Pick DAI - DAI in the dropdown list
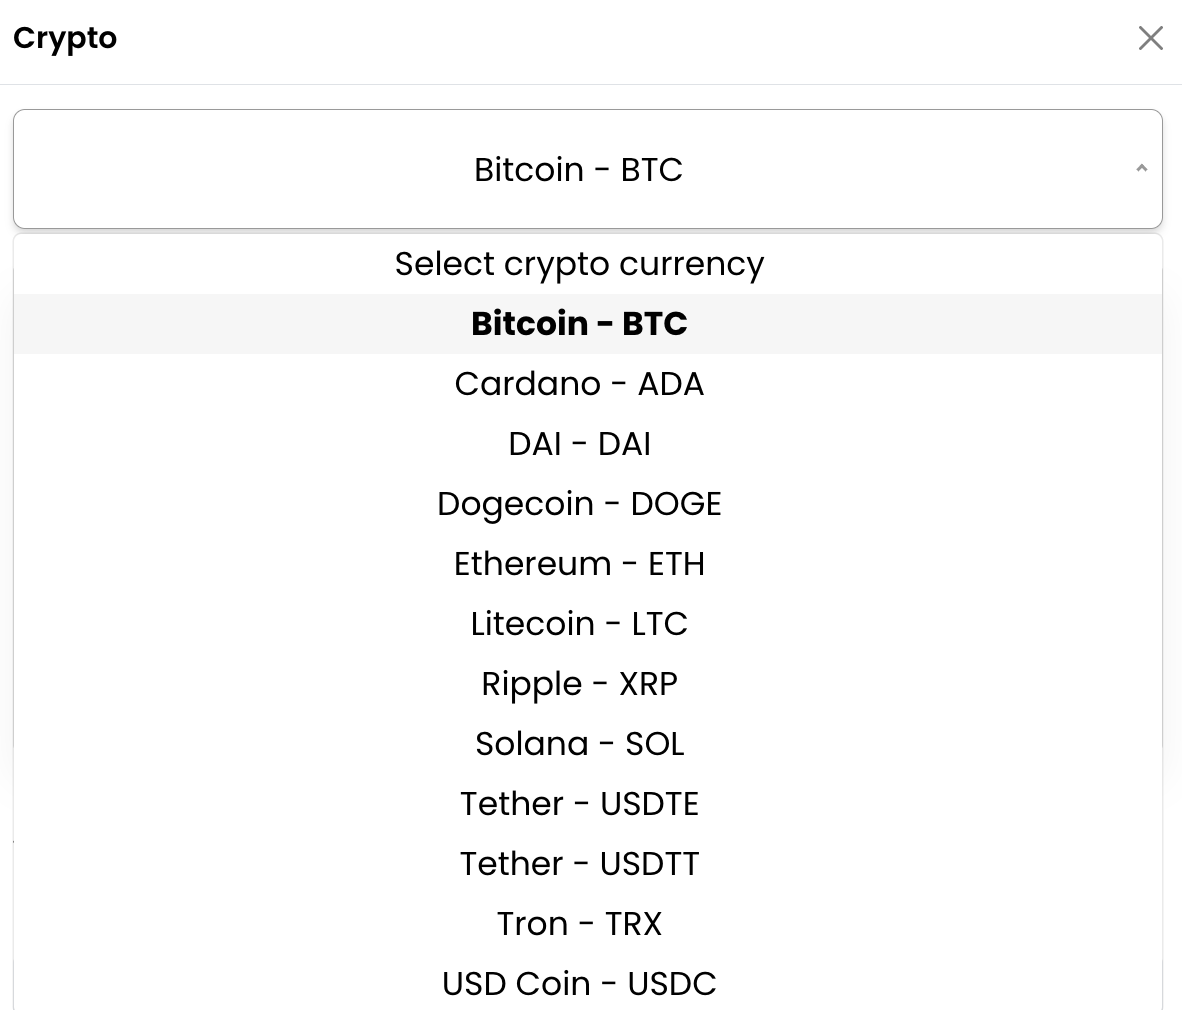 (x=579, y=444)
